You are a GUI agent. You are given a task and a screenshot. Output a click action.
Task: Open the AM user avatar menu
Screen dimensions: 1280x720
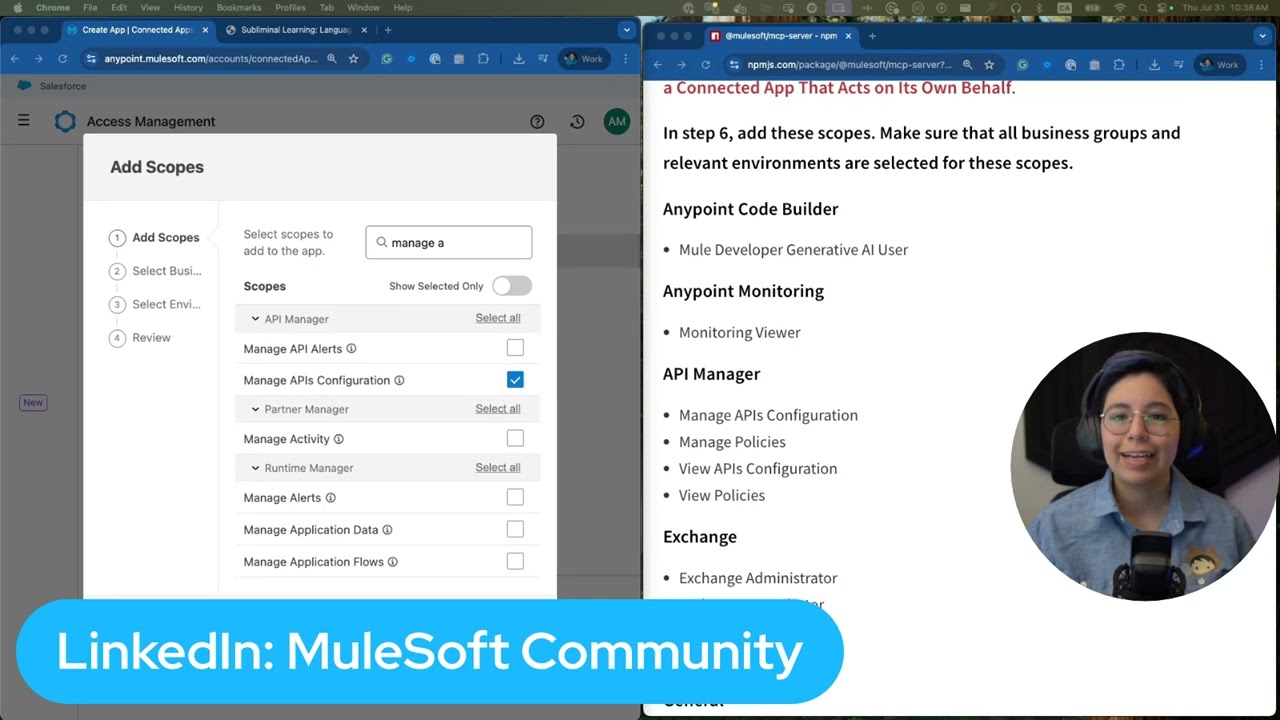tap(617, 122)
